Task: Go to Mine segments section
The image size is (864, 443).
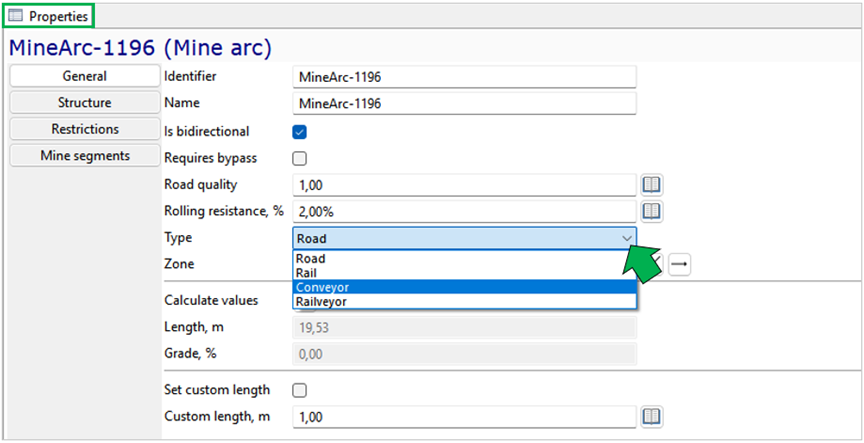Action: click(85, 155)
